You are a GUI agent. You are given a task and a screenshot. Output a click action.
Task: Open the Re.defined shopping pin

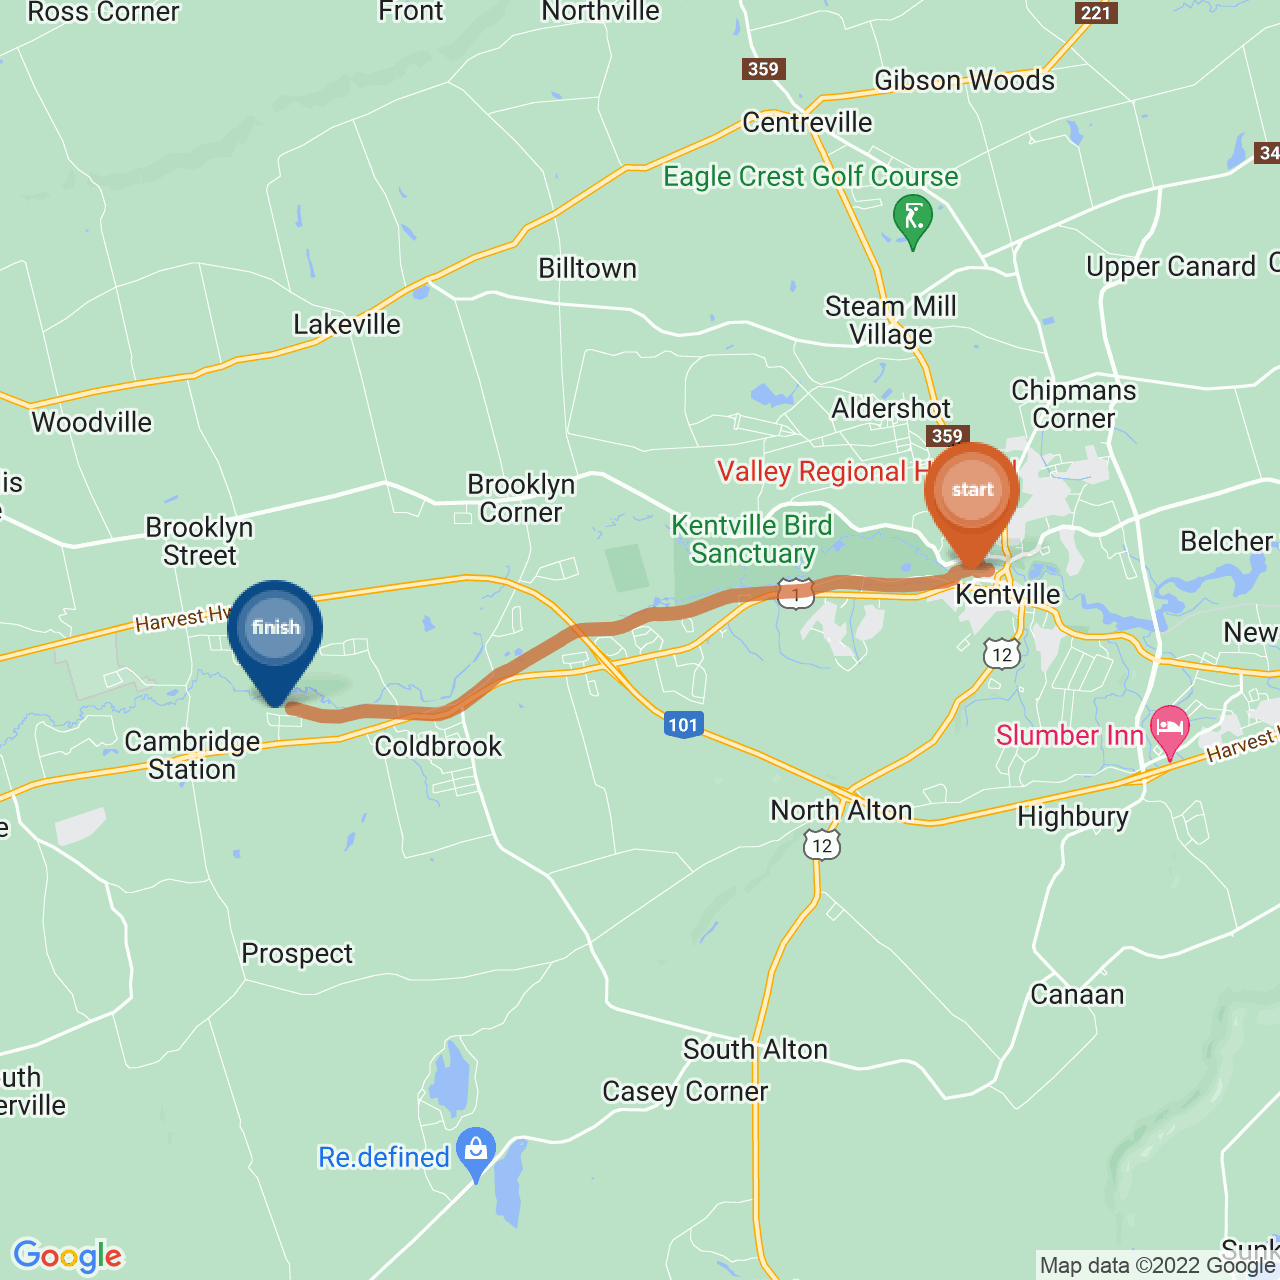pyautogui.click(x=476, y=1155)
